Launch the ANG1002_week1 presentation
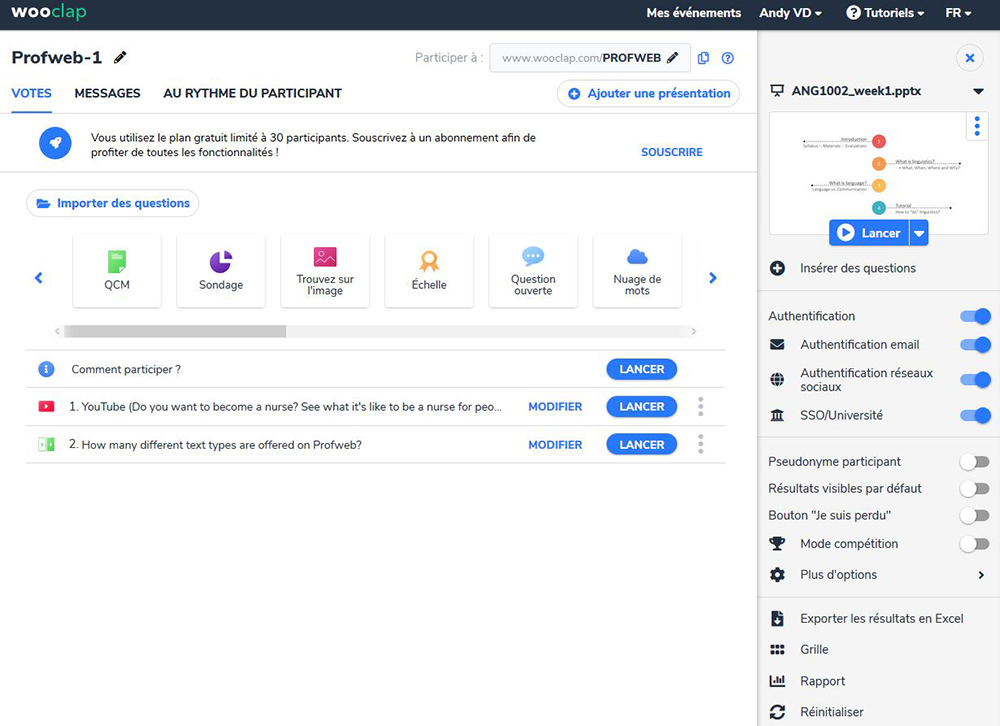The image size is (1000, 726). pos(870,233)
